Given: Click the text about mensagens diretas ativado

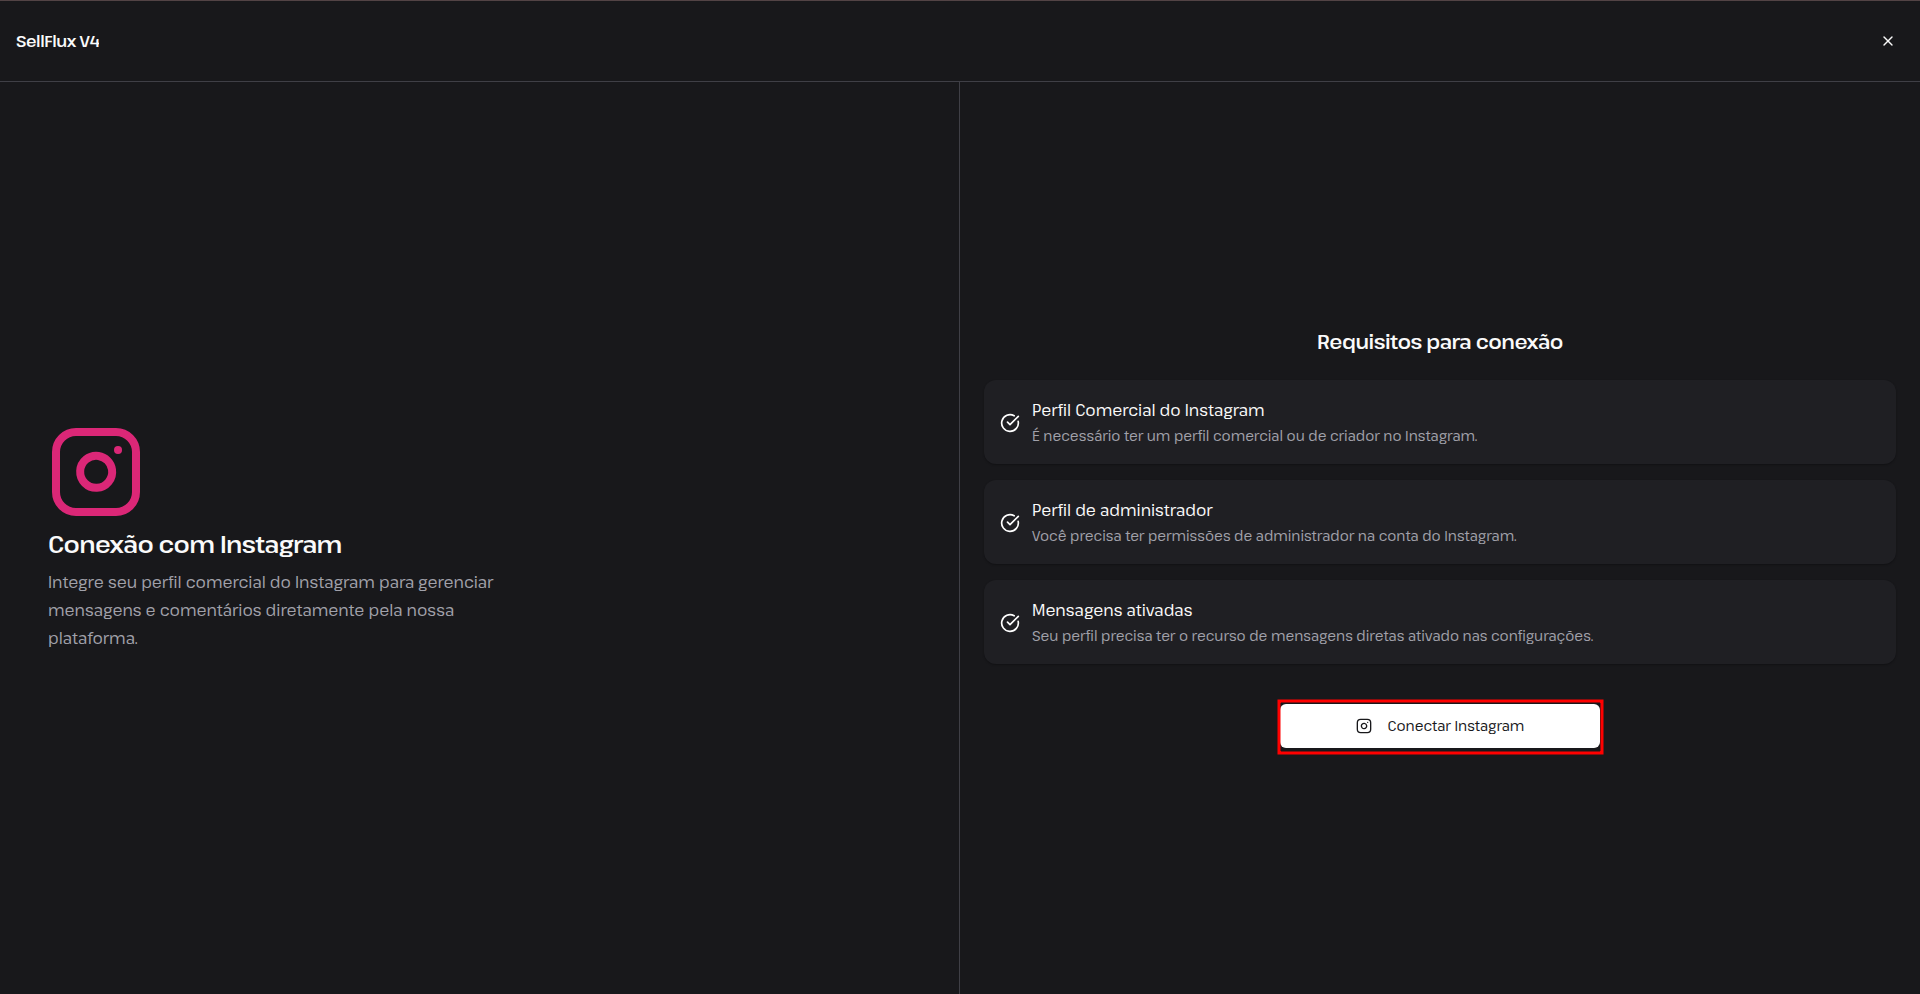Looking at the screenshot, I should click(1312, 636).
